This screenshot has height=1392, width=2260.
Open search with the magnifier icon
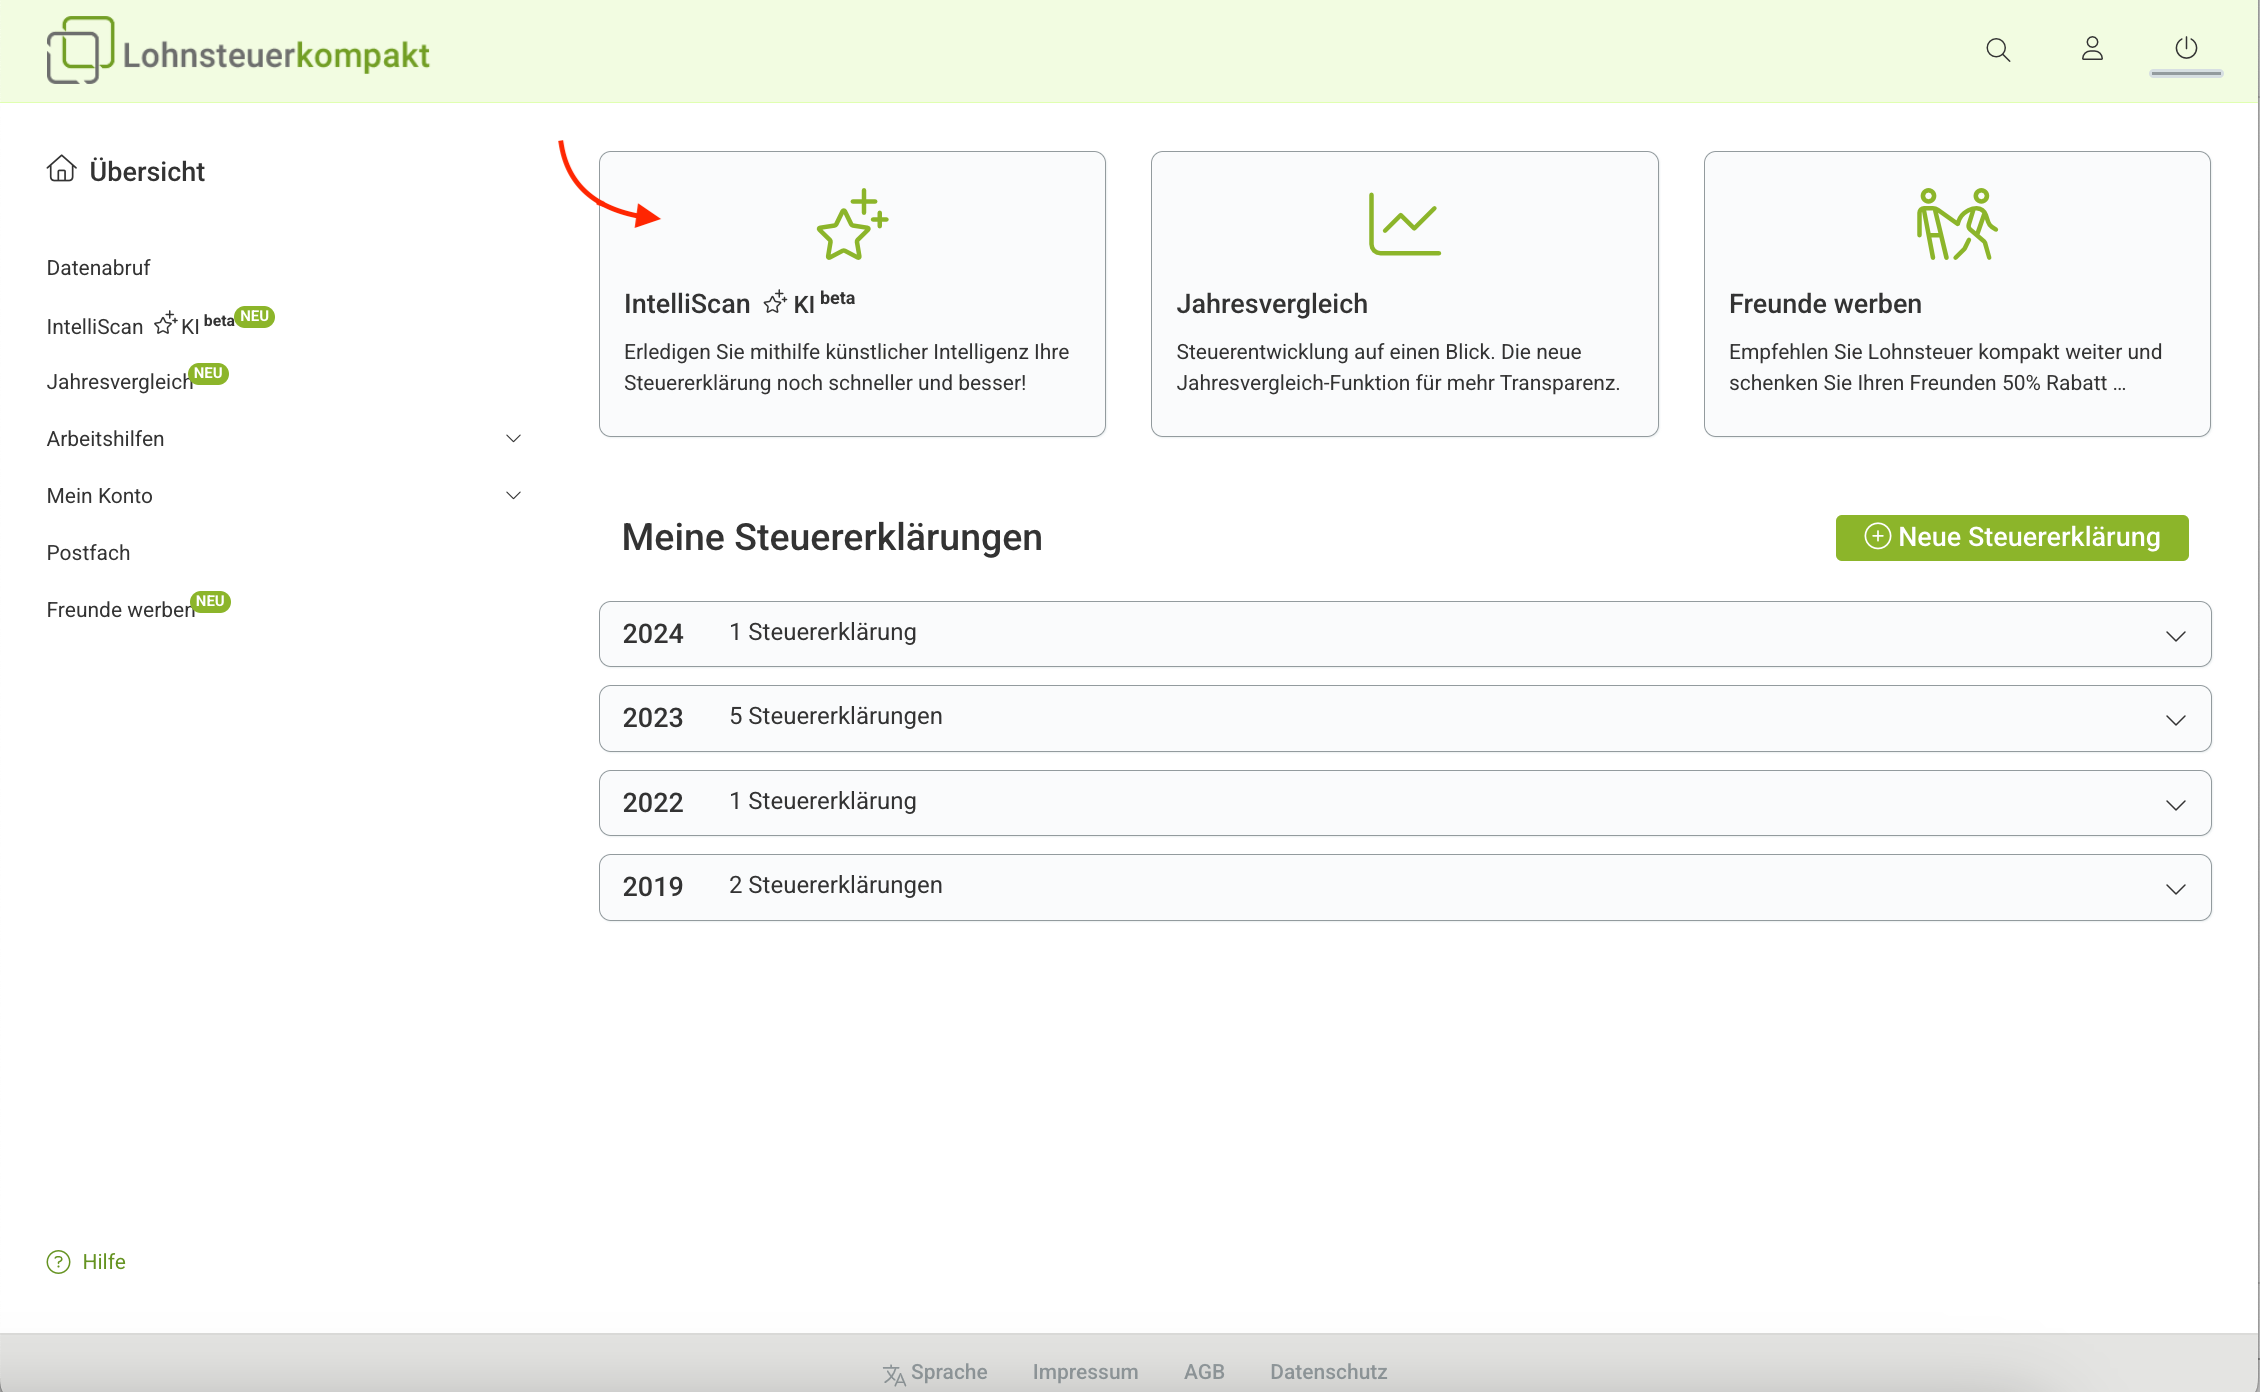coord(1998,50)
